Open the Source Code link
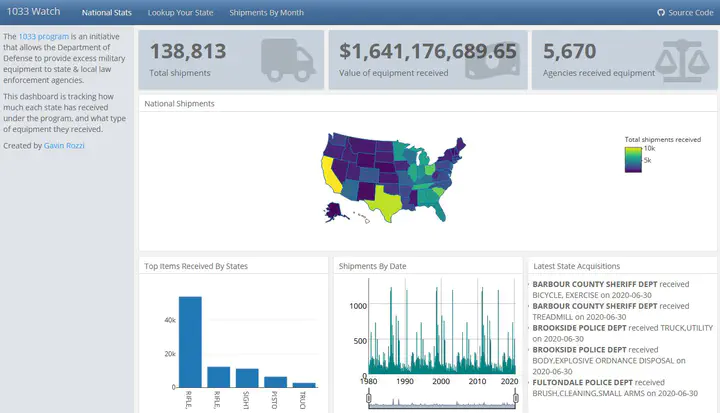 691,12
